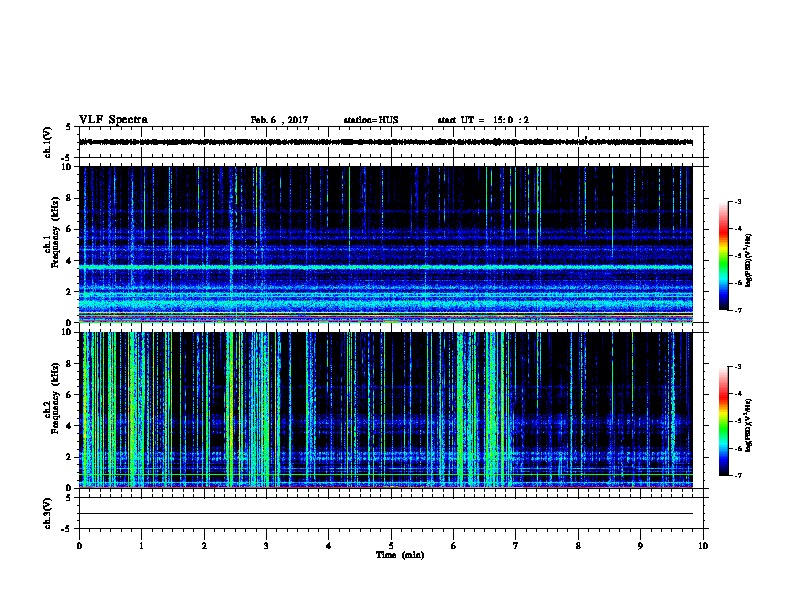792x612 pixels.
Task: Click time axis tick label "0"
Action: point(79,546)
